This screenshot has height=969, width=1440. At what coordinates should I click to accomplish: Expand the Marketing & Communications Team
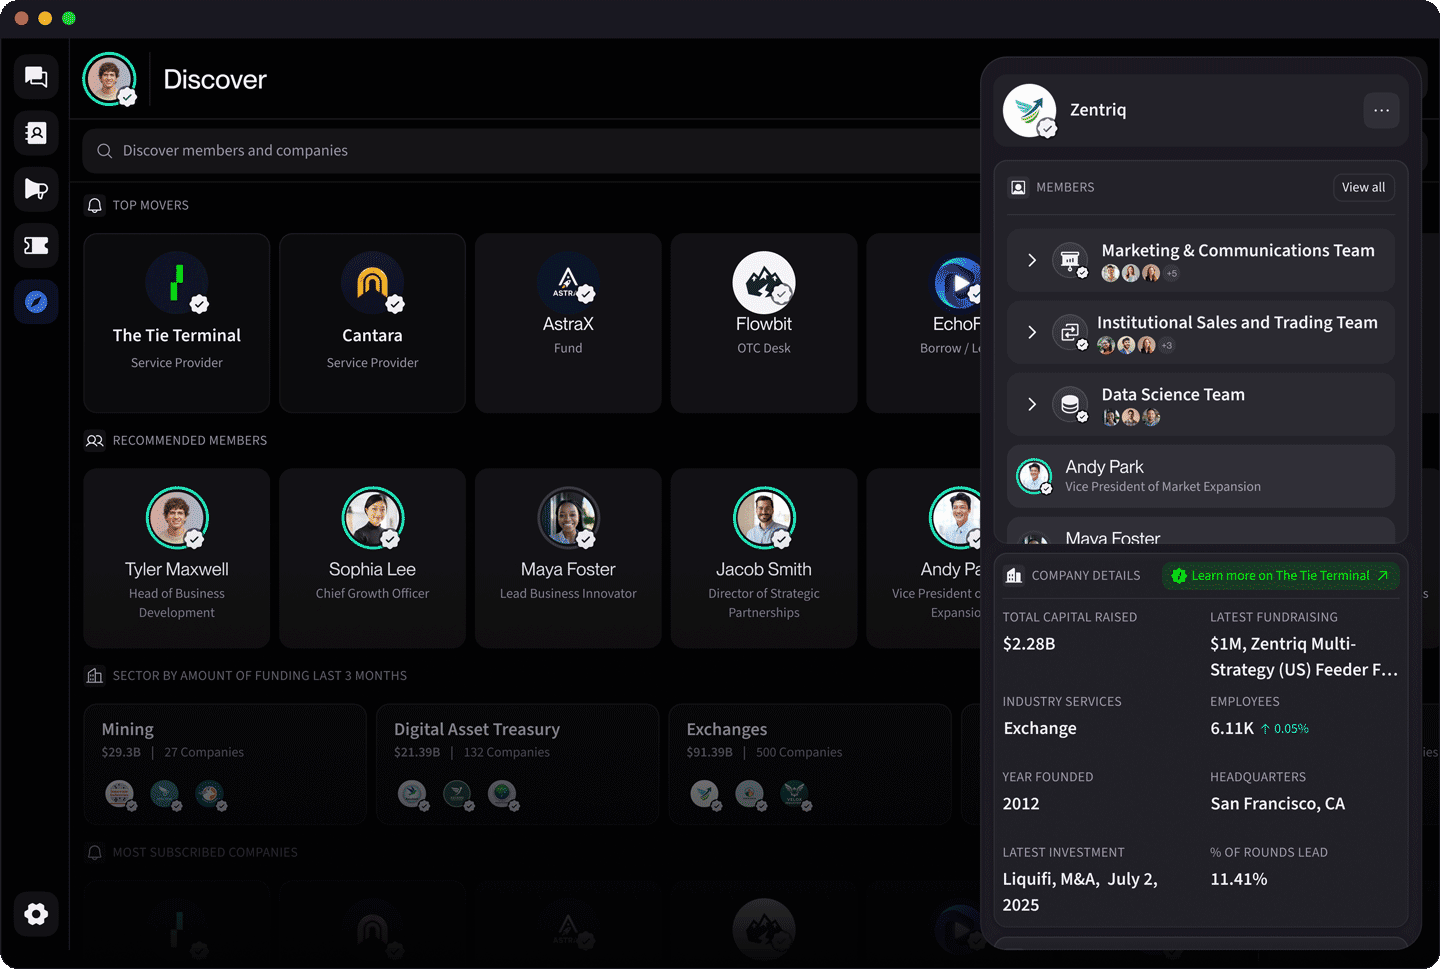(1032, 260)
